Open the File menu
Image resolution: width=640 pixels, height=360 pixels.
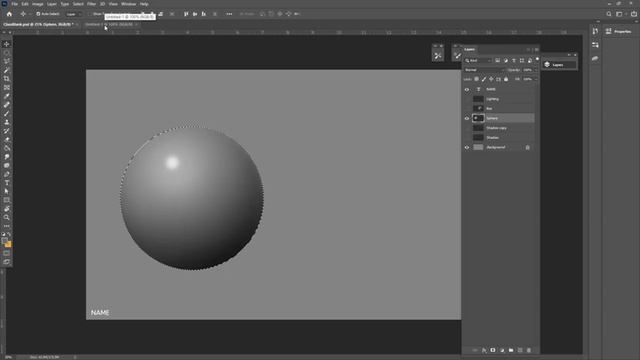(14, 4)
